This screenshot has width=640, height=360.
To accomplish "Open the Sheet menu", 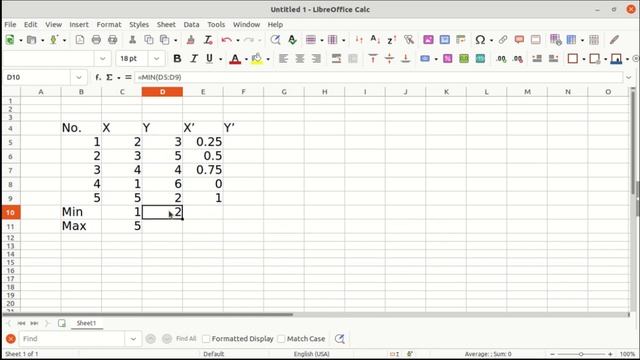I will (166, 24).
